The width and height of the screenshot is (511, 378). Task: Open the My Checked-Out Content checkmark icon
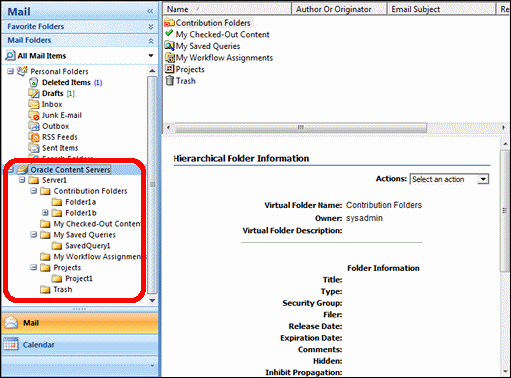click(x=169, y=33)
